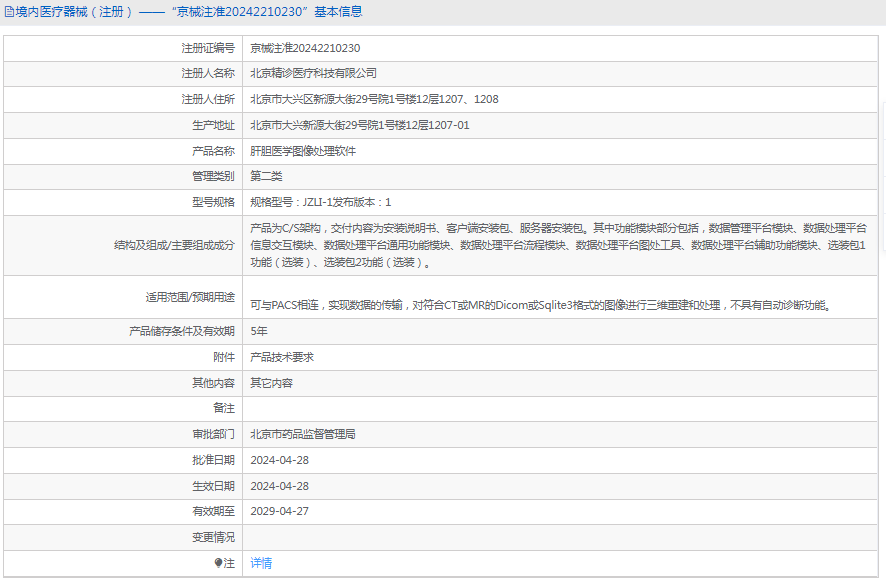Screen dimensions: 886x587
Task: Click the 审批部门 label
Action: pyautogui.click(x=213, y=434)
